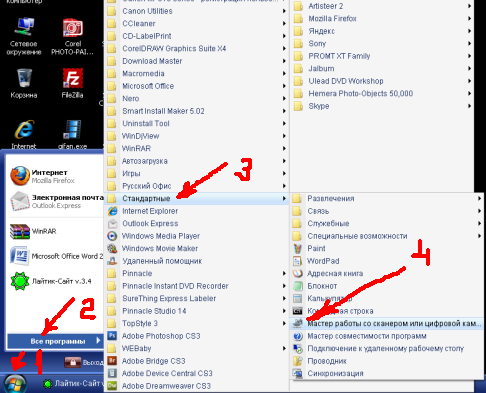Launch Adobe Device Central CS3
Image resolution: width=486 pixels, height=393 pixels.
pyautogui.click(x=197, y=373)
